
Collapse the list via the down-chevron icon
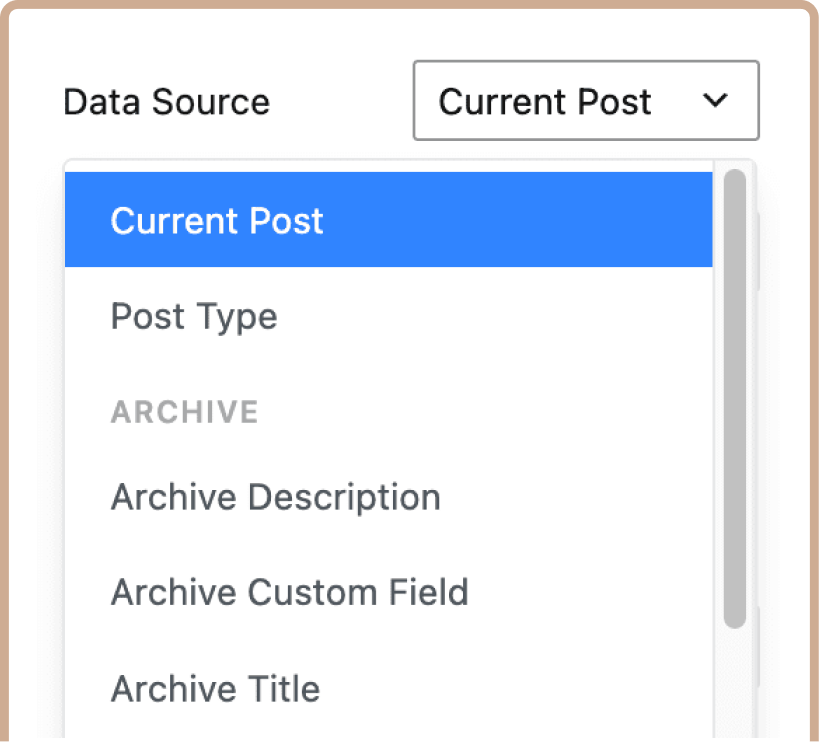[x=715, y=100]
